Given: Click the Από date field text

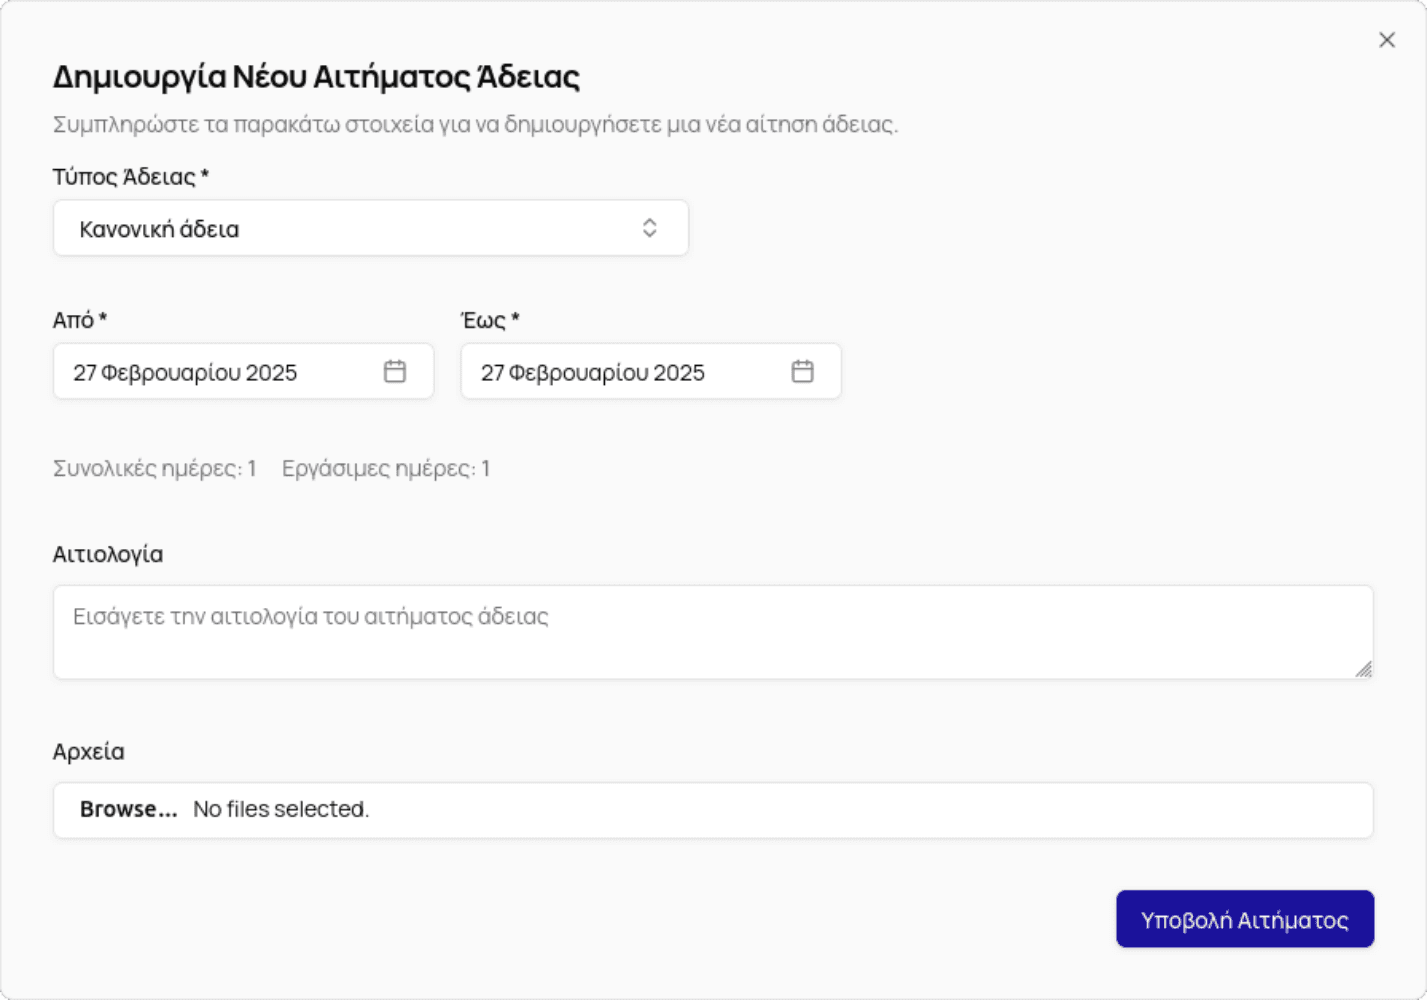Looking at the screenshot, I should coord(185,373).
